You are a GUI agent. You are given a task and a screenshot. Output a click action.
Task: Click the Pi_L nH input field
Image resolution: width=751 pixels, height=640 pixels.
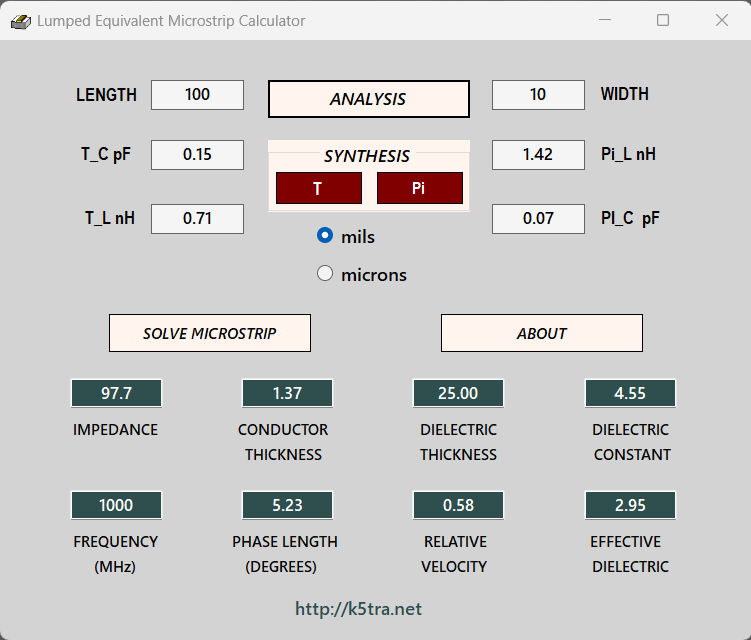(538, 155)
